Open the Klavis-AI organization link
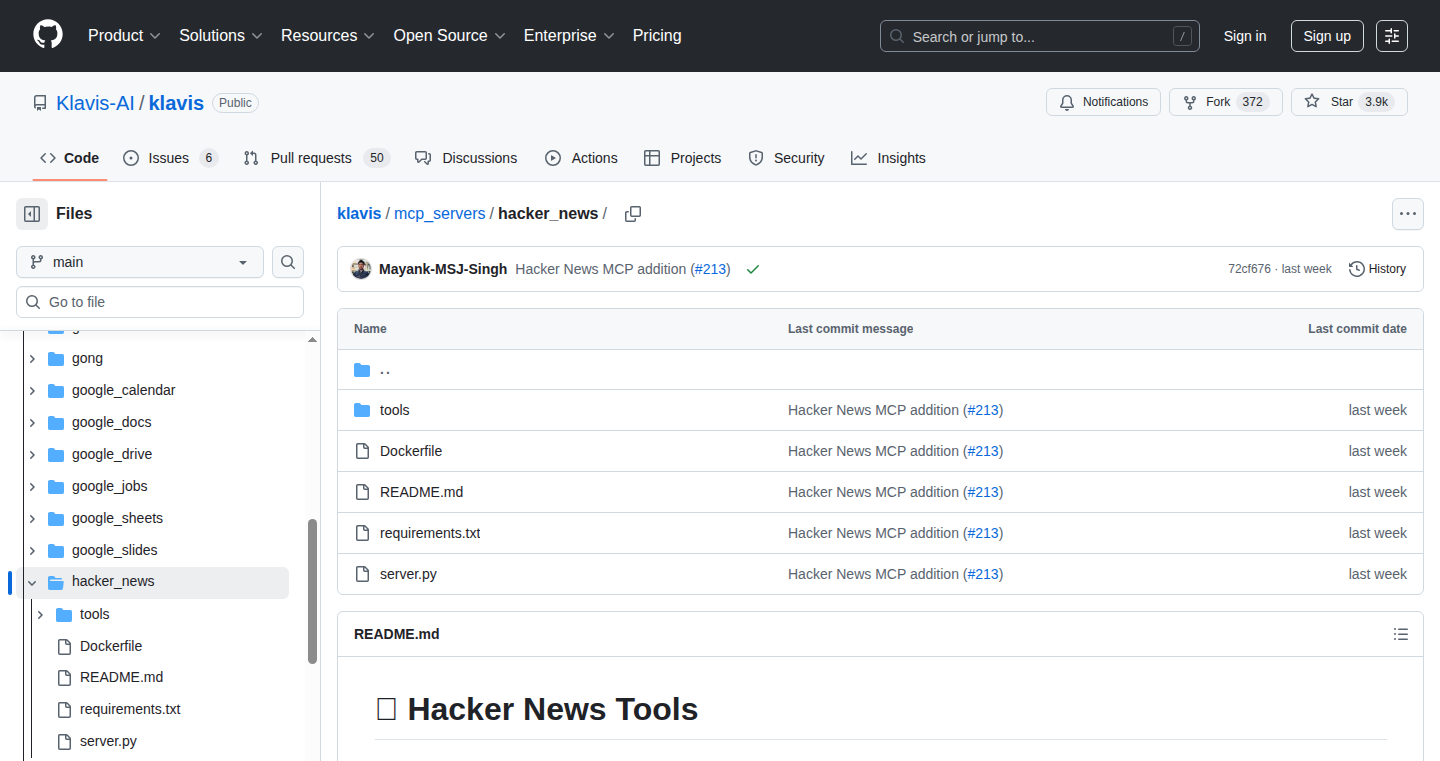The height and width of the screenshot is (761, 1440). tap(95, 103)
